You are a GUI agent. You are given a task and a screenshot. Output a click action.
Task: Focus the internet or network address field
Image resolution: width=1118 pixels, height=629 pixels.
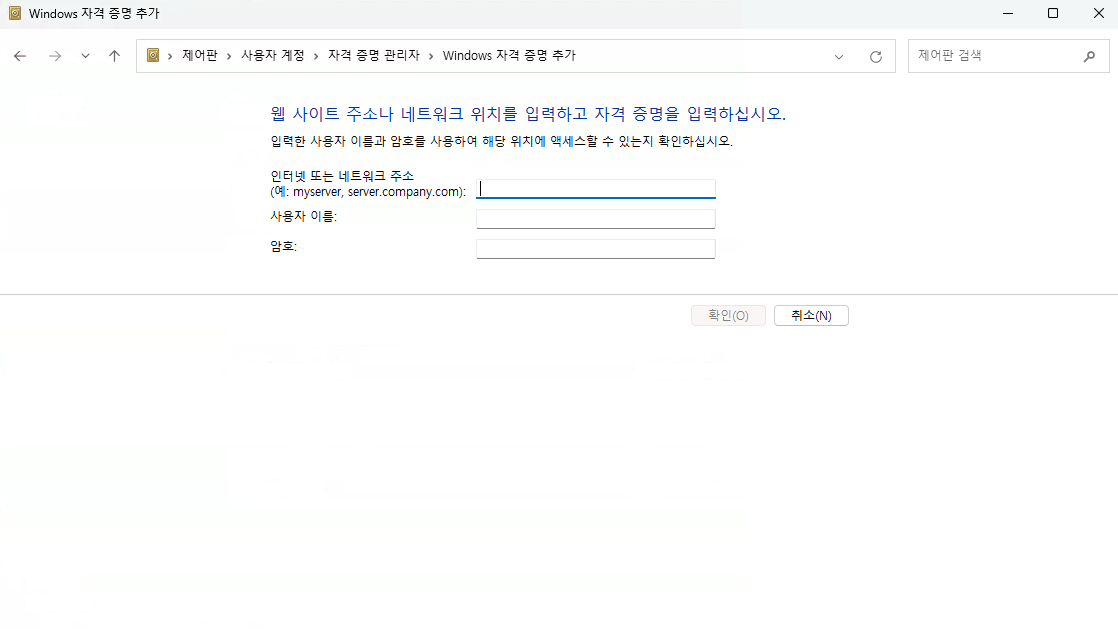coord(595,188)
